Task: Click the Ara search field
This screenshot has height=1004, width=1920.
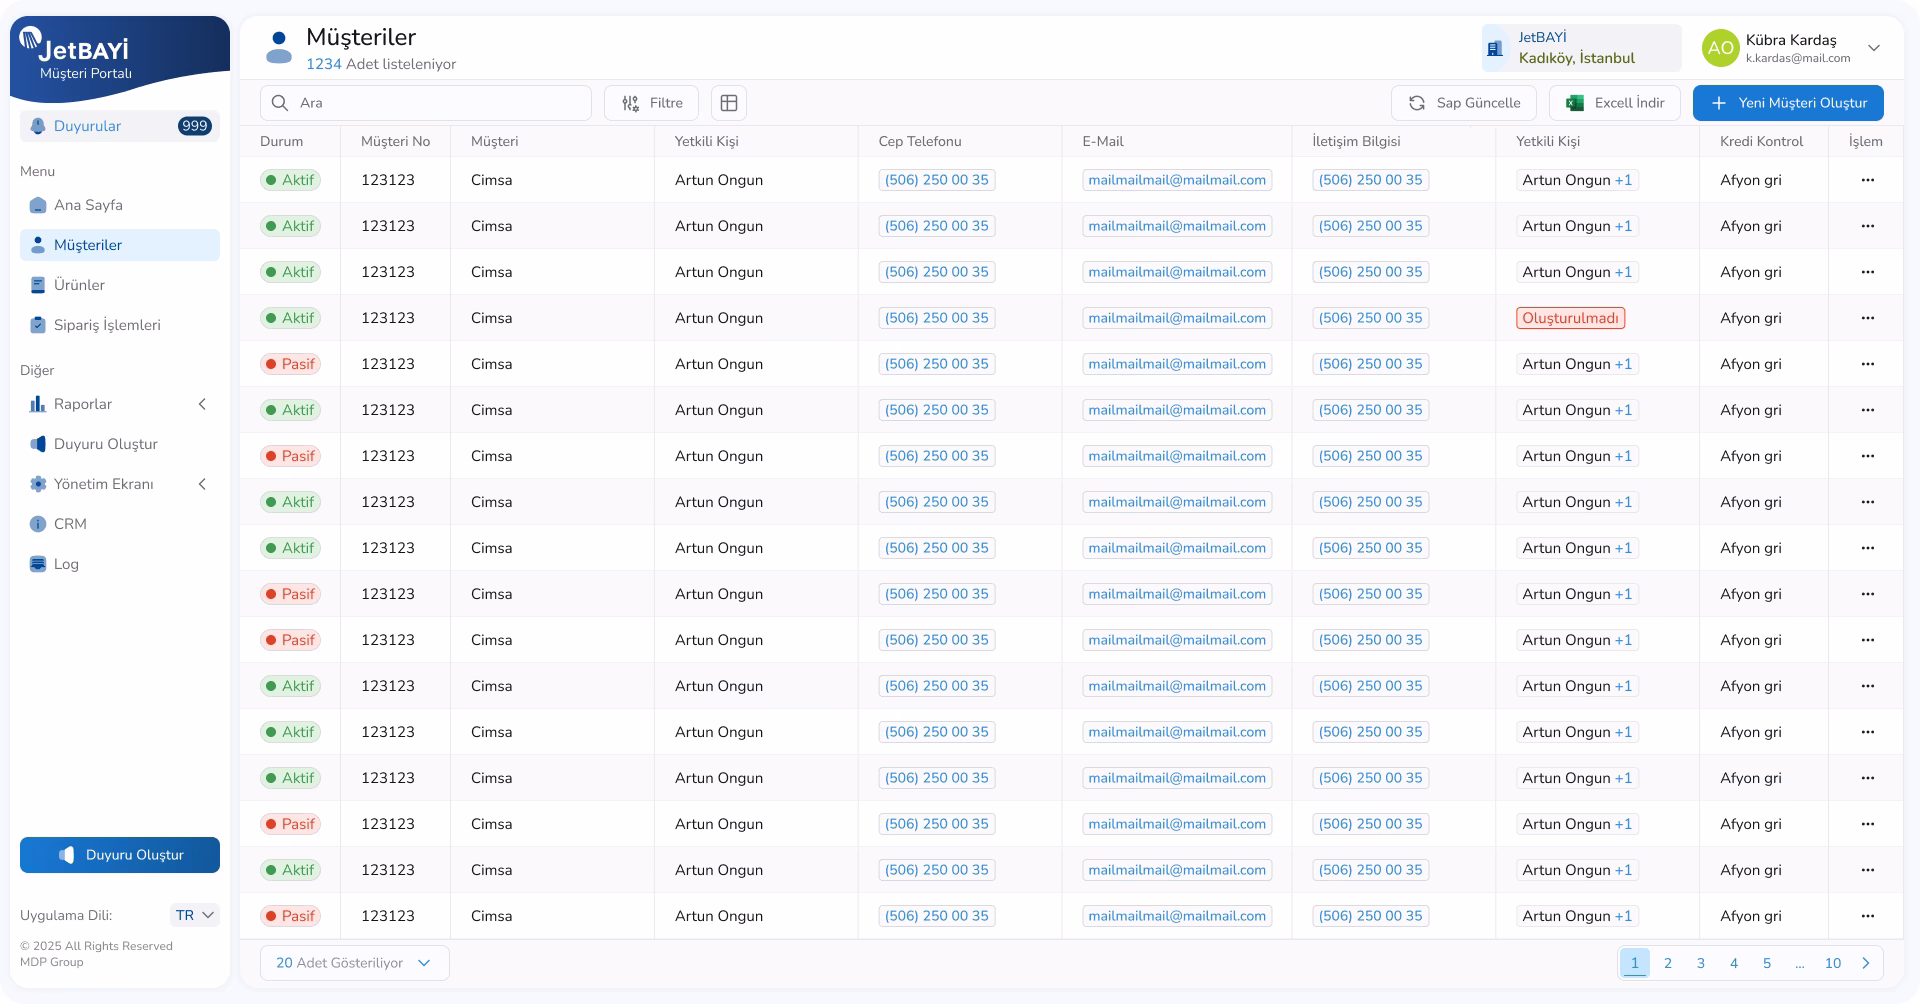Action: 426,103
